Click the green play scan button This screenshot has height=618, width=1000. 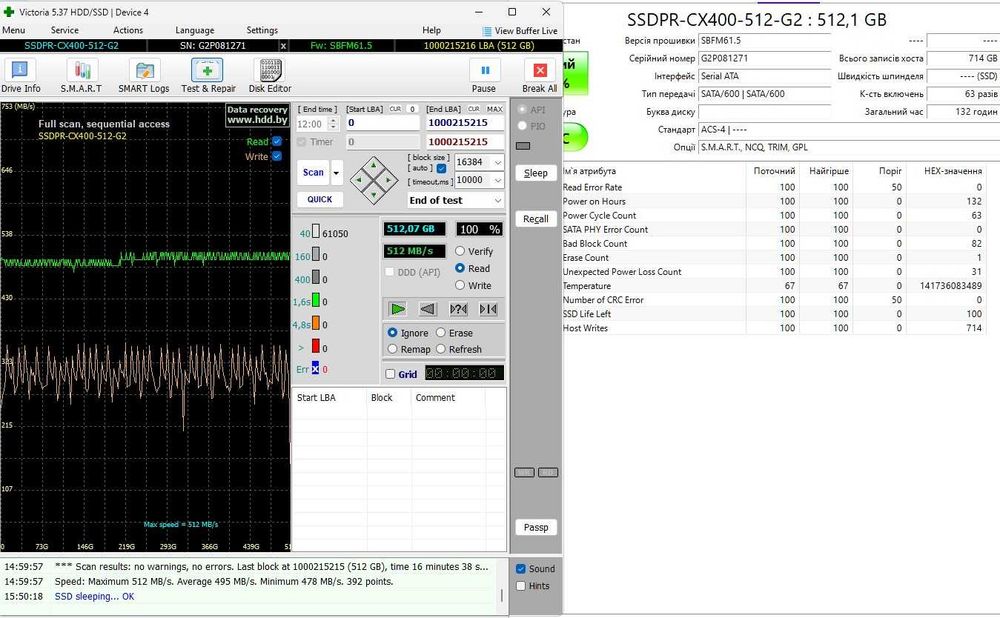pos(397,309)
